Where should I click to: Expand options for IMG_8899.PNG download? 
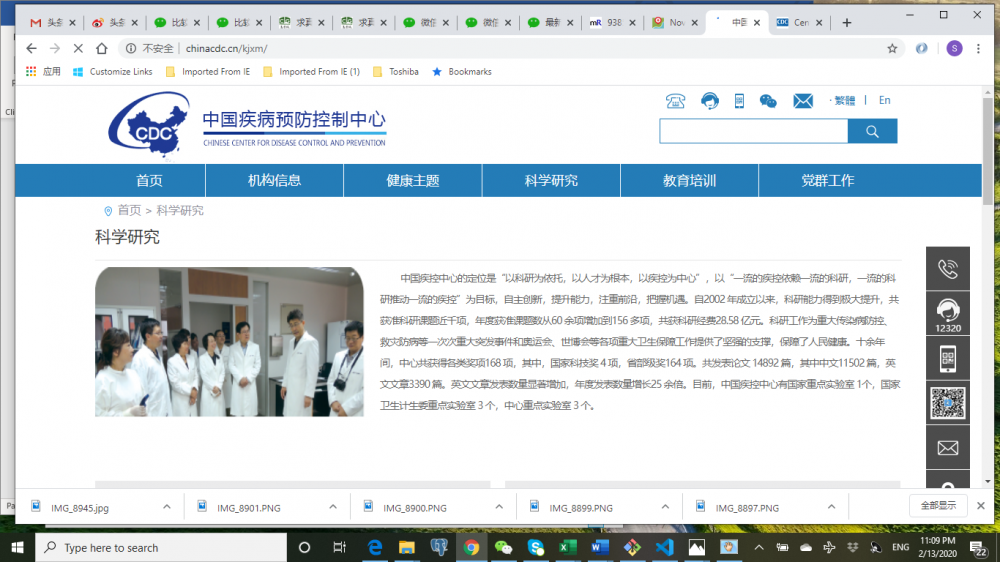[665, 508]
